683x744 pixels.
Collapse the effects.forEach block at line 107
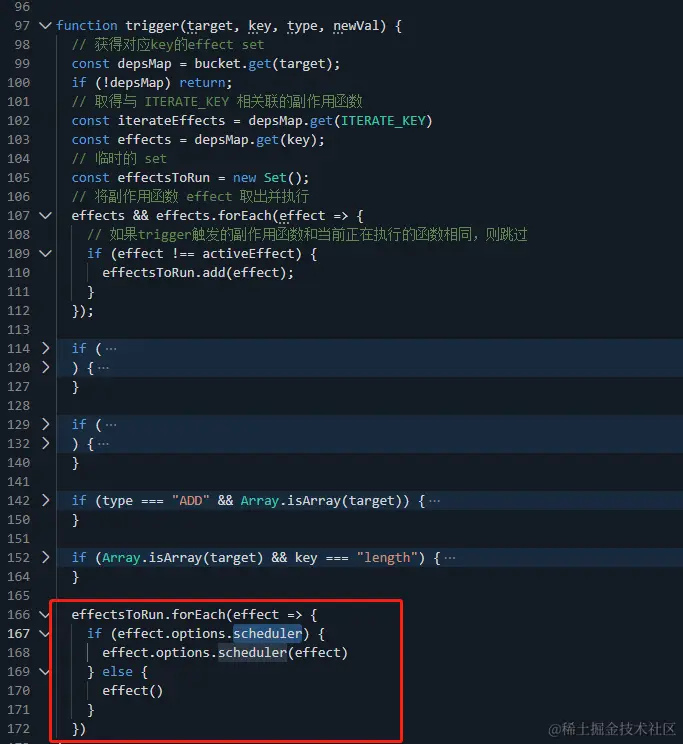coord(45,216)
